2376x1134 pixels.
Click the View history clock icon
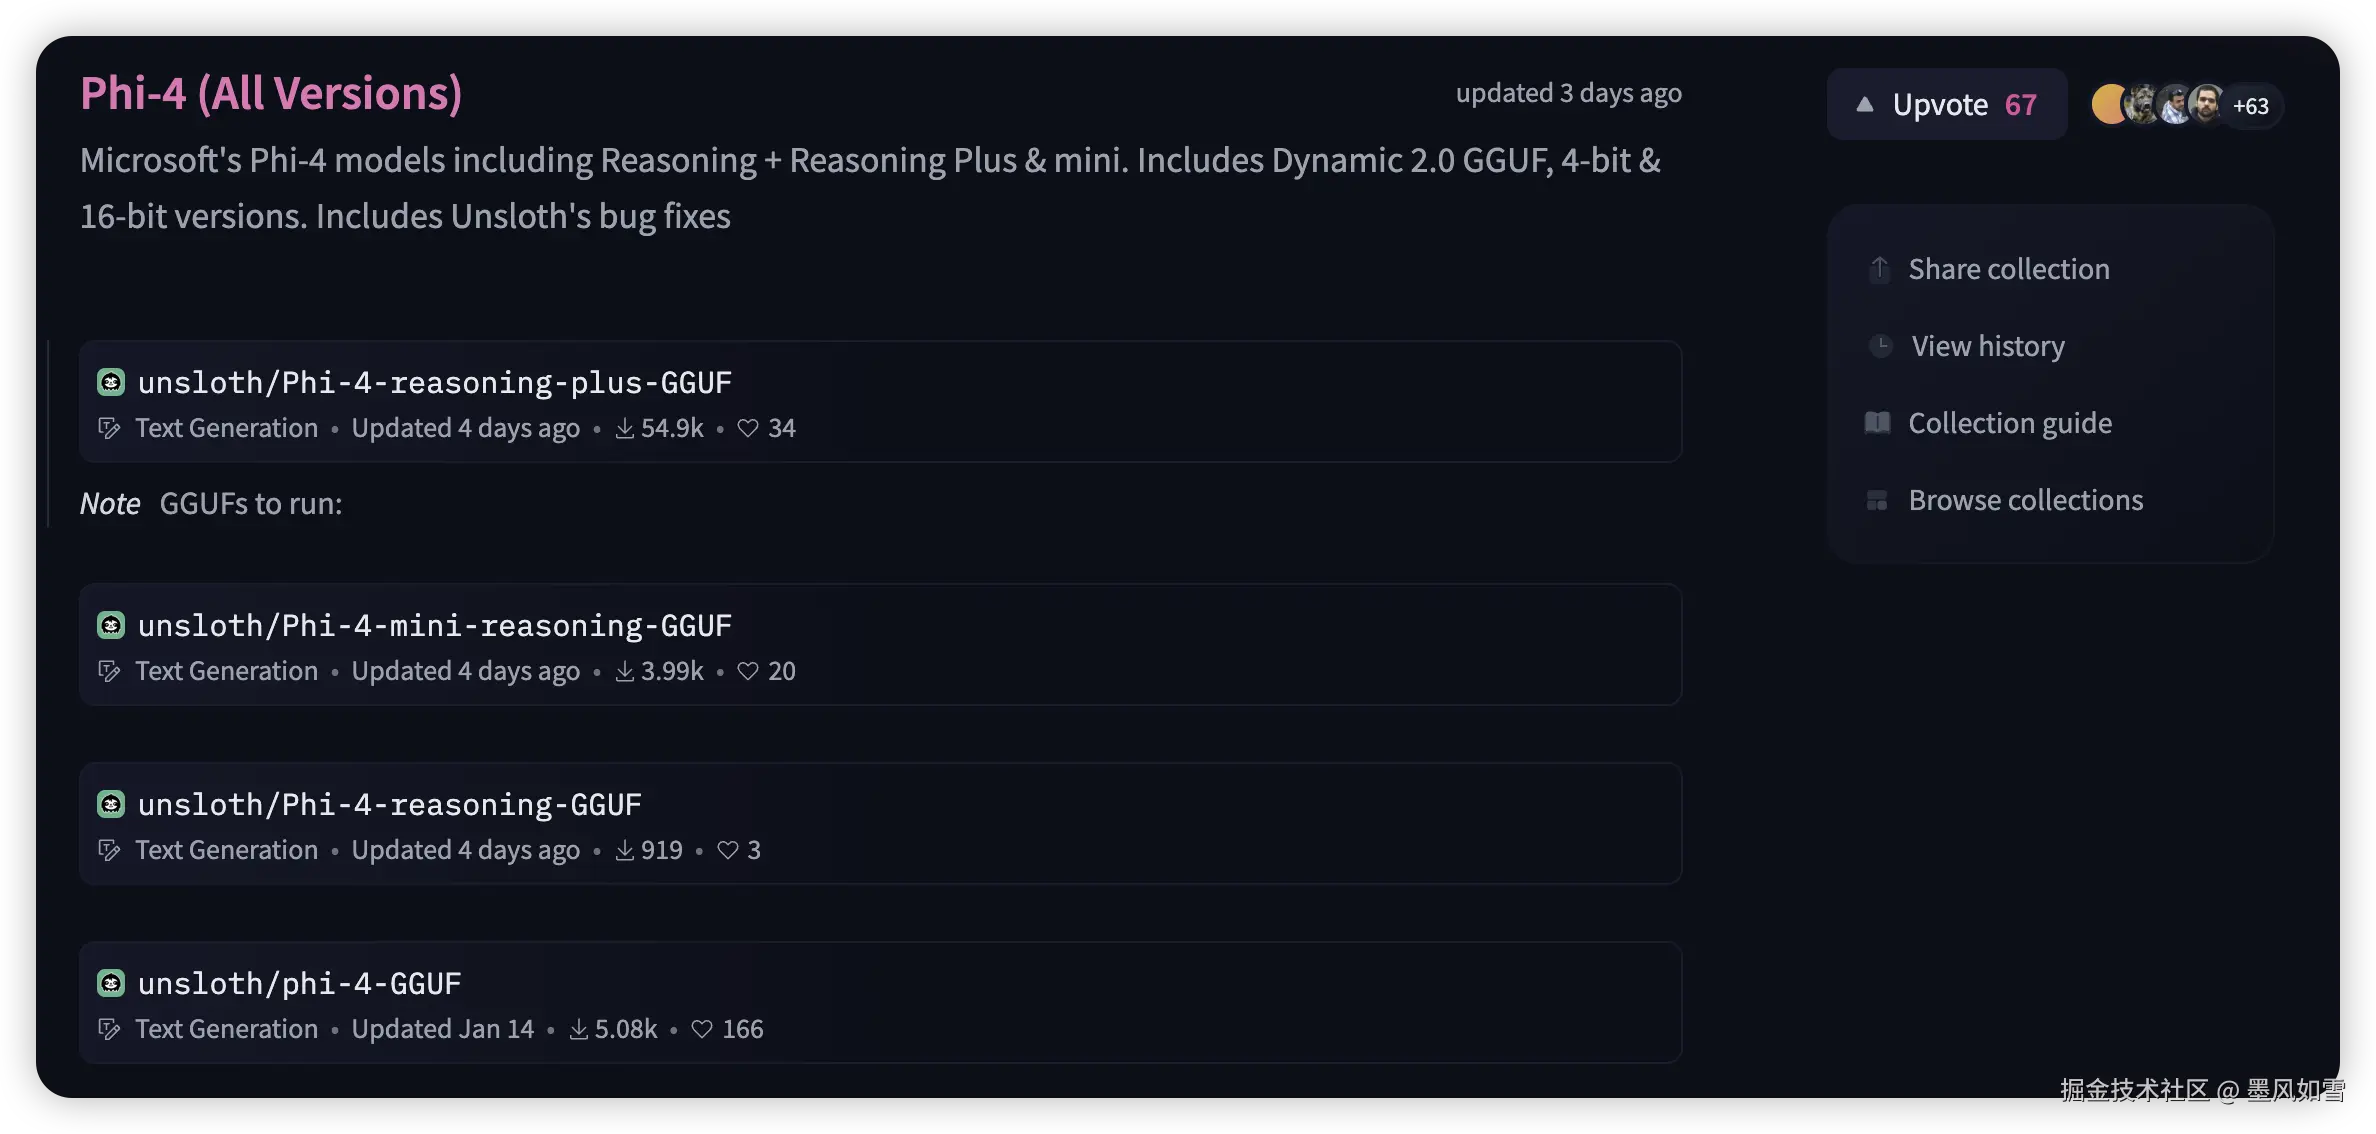click(x=1880, y=346)
